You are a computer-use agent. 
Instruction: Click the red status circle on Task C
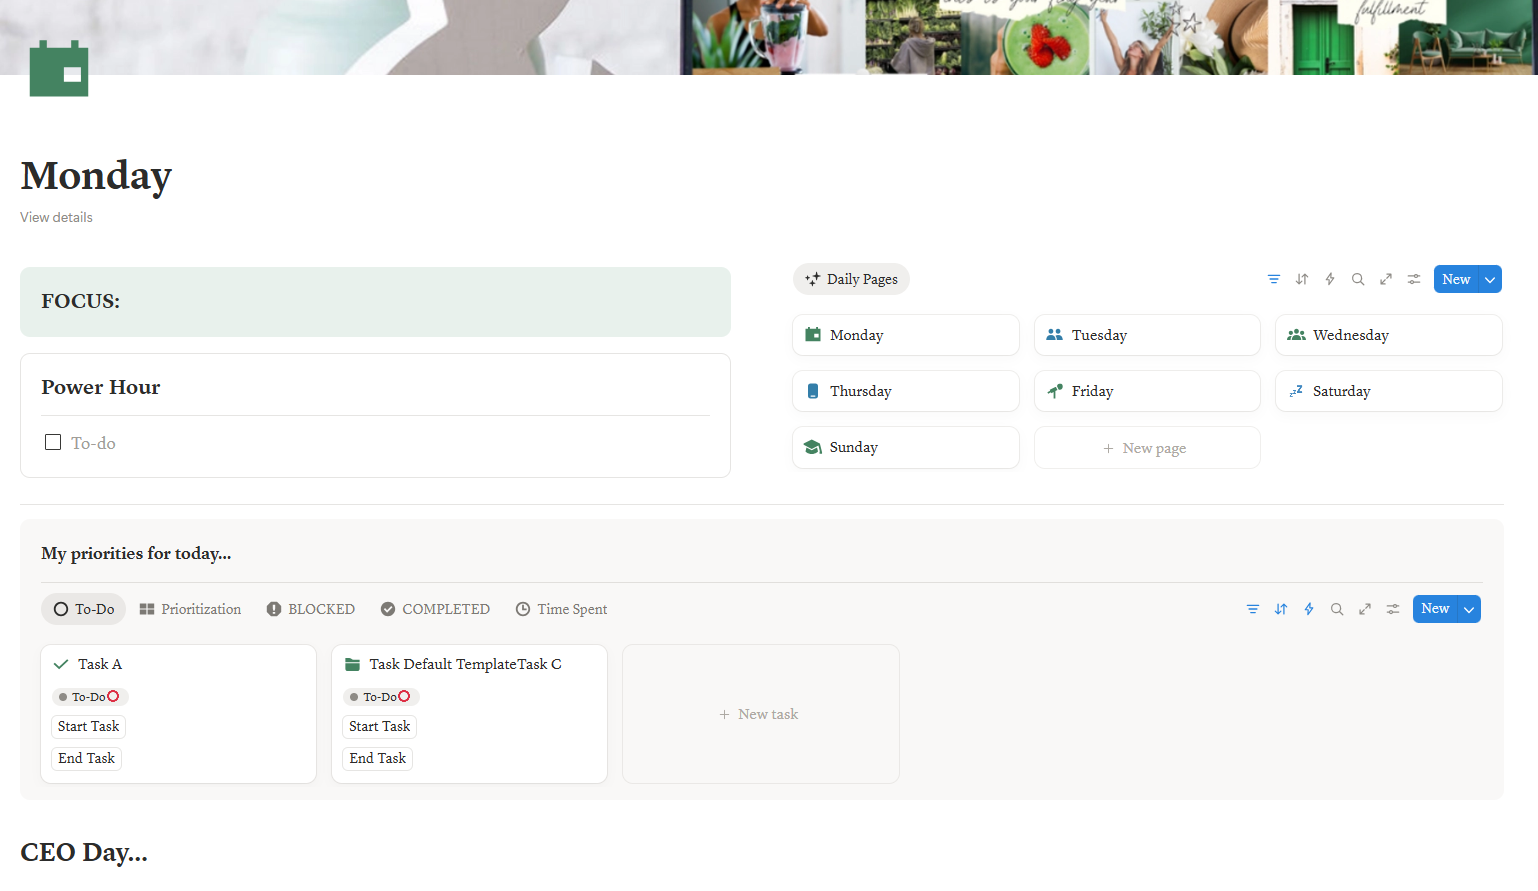pos(404,696)
